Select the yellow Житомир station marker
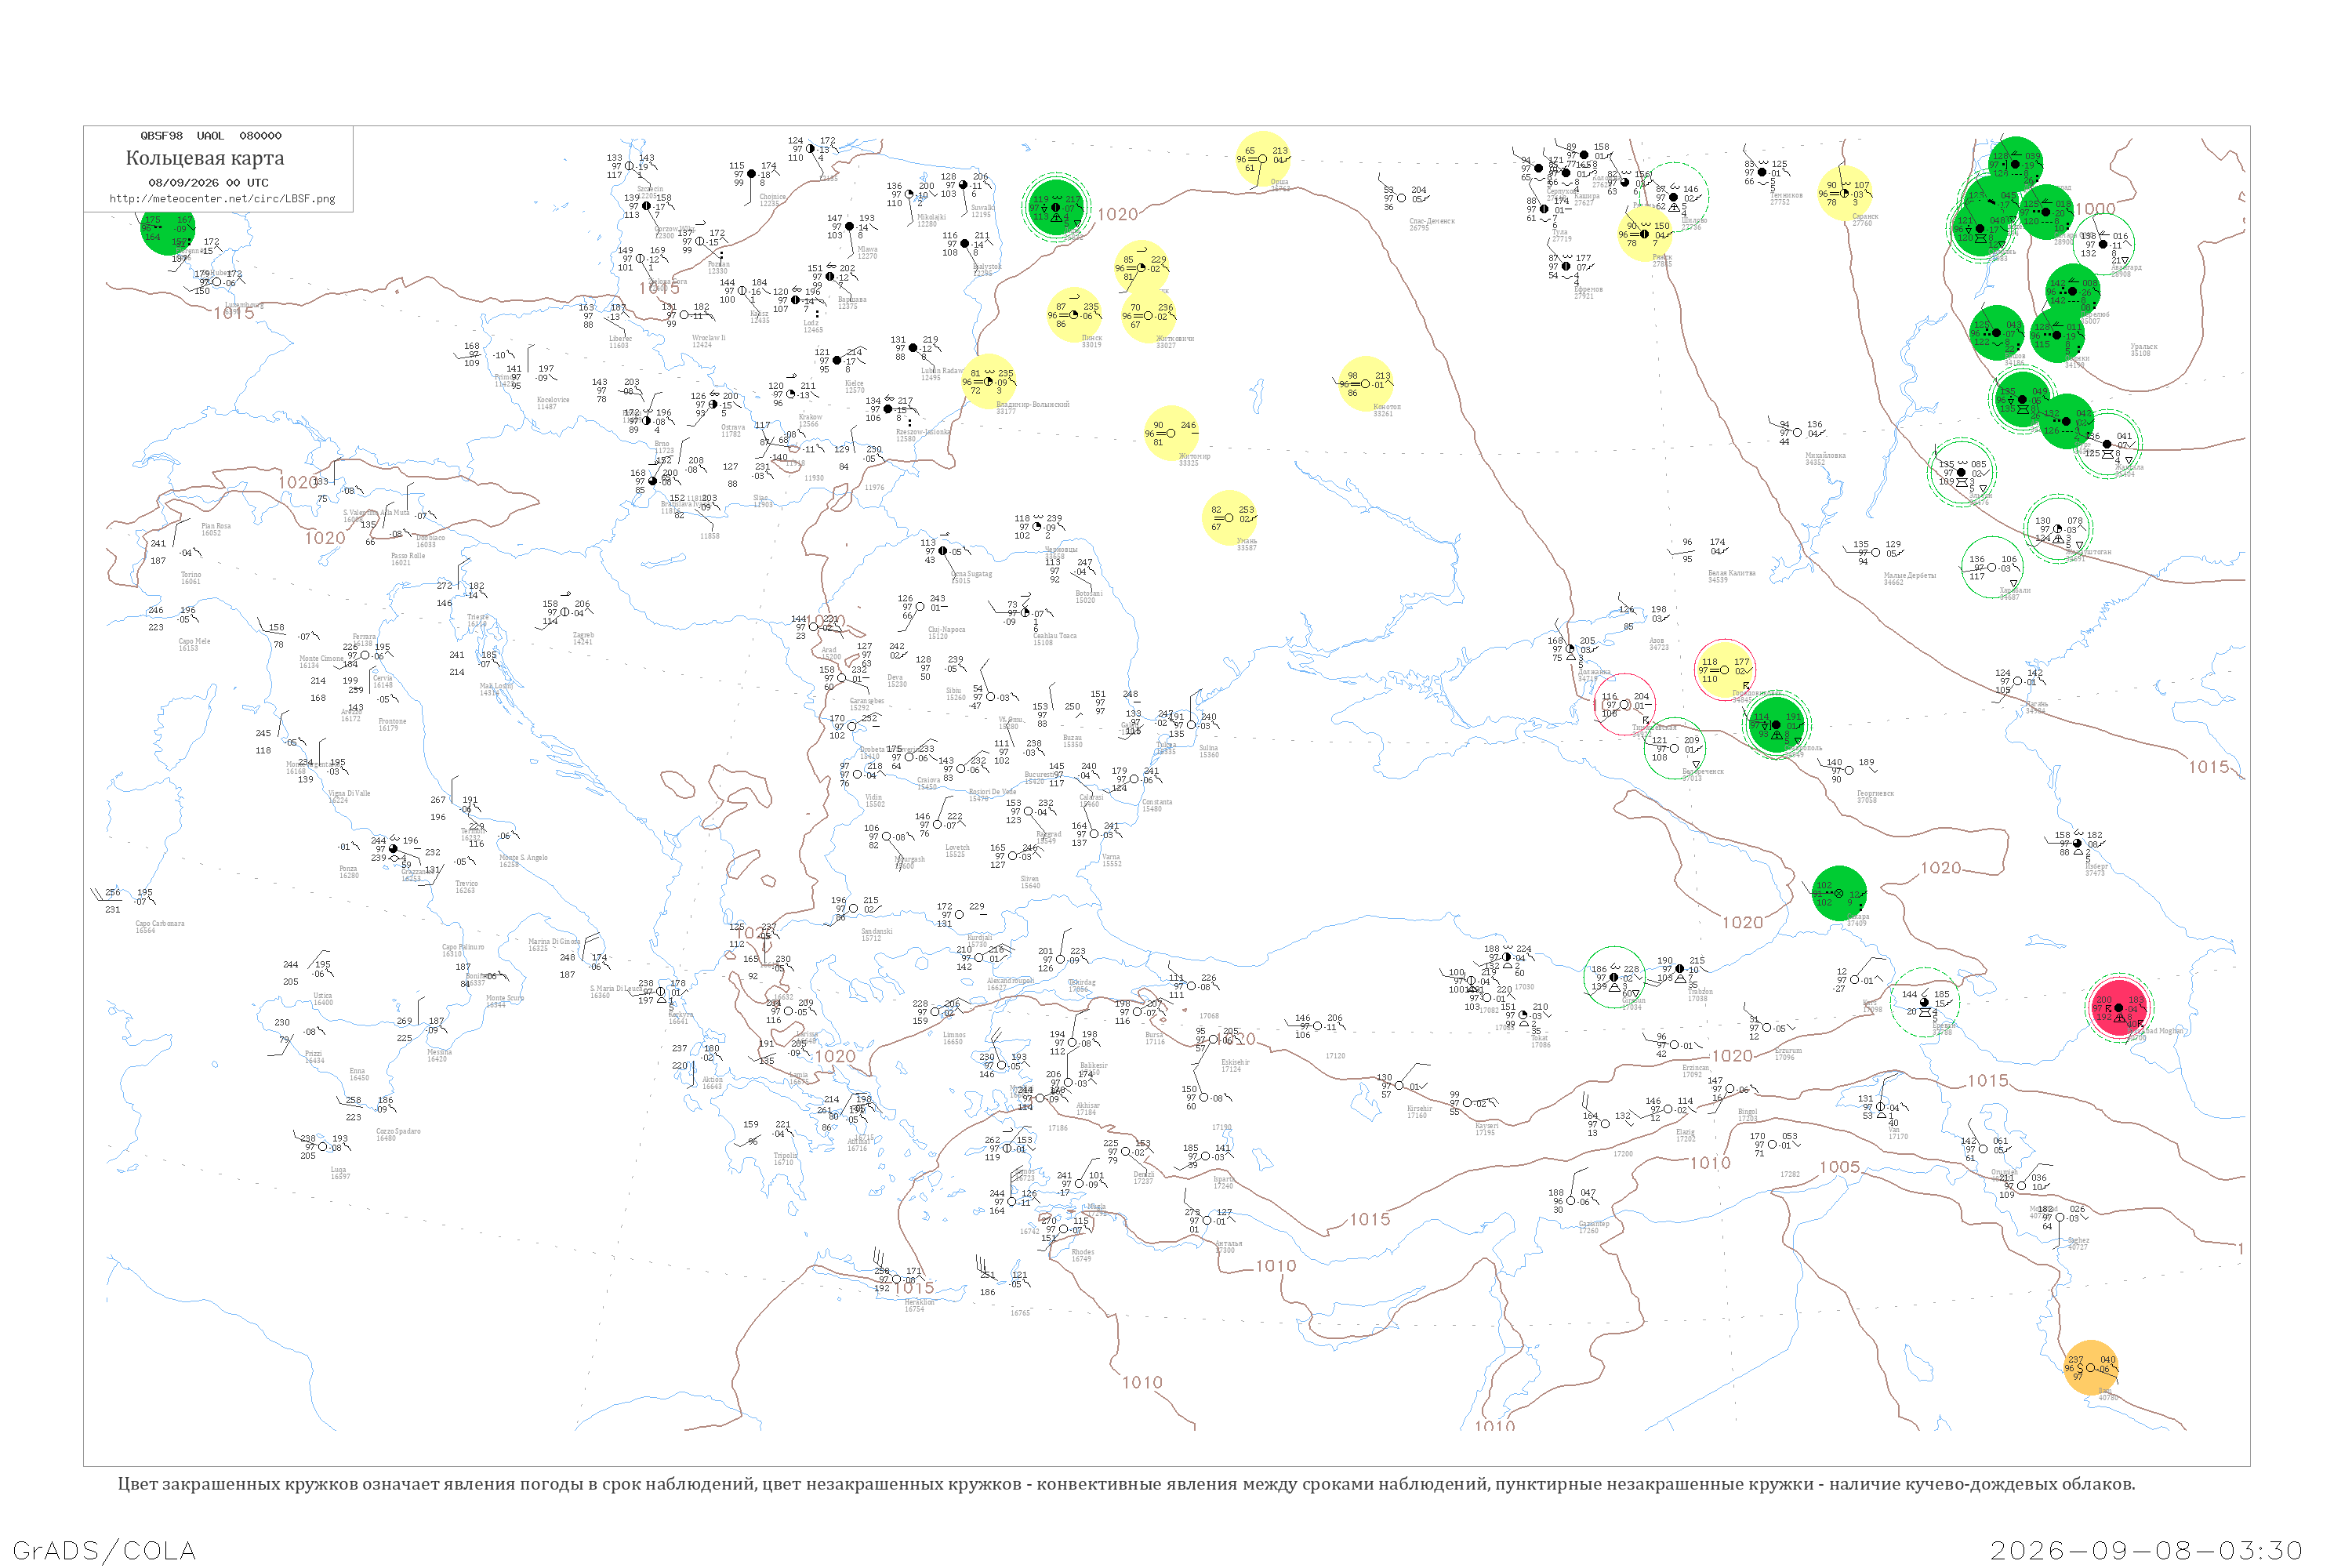The width and height of the screenshot is (2352, 1568). pos(1171,433)
